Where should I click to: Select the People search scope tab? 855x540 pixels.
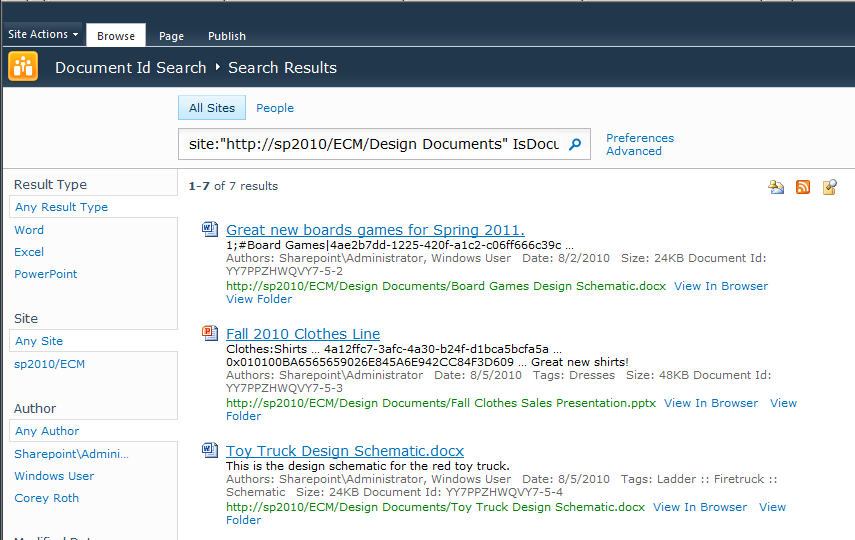point(275,108)
